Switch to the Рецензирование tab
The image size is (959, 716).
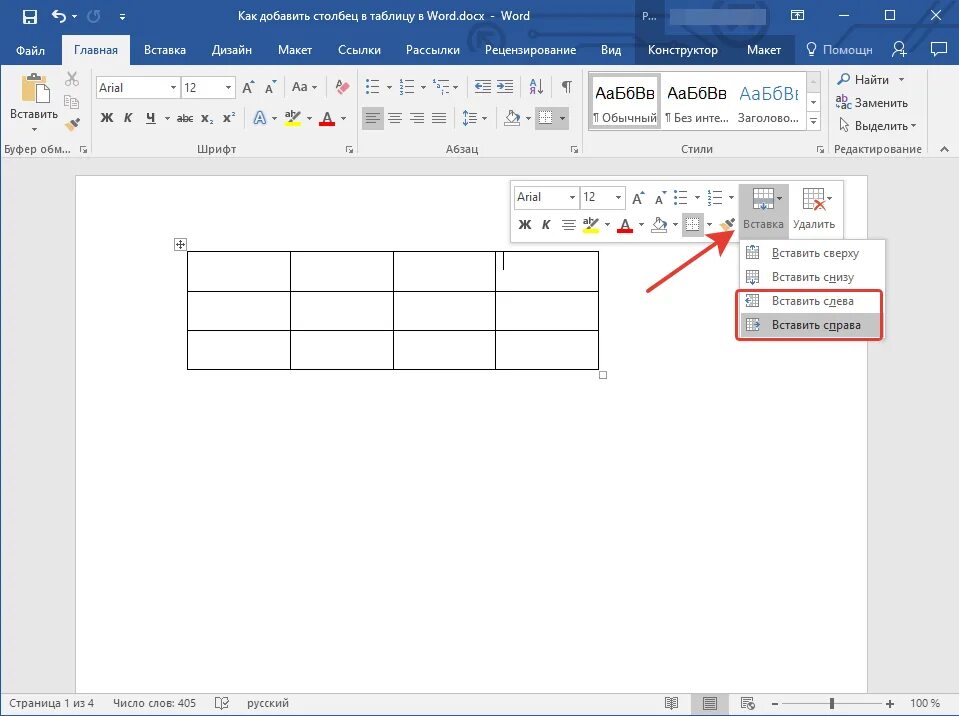[530, 50]
